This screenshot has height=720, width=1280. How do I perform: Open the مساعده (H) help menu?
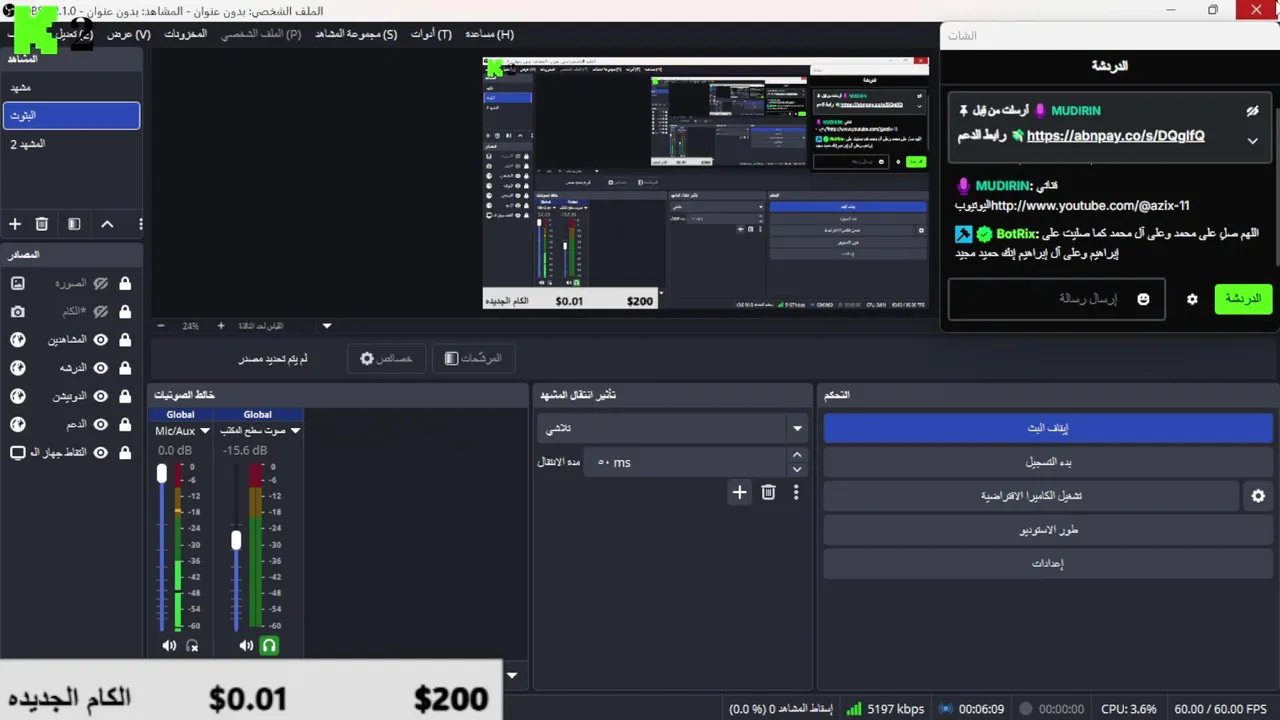click(489, 34)
